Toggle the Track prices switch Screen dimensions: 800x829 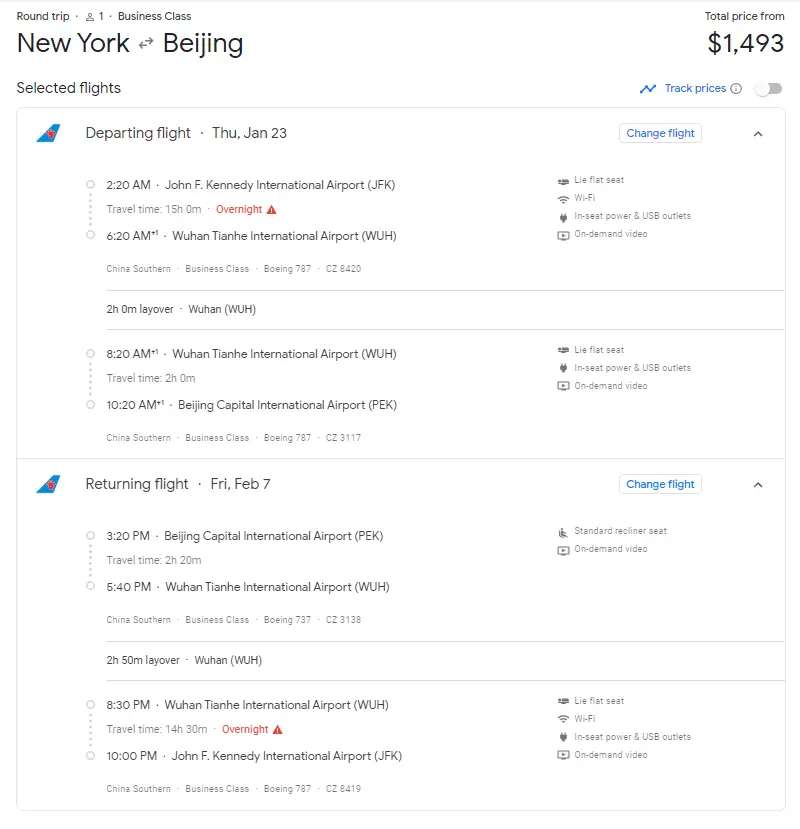(x=768, y=89)
